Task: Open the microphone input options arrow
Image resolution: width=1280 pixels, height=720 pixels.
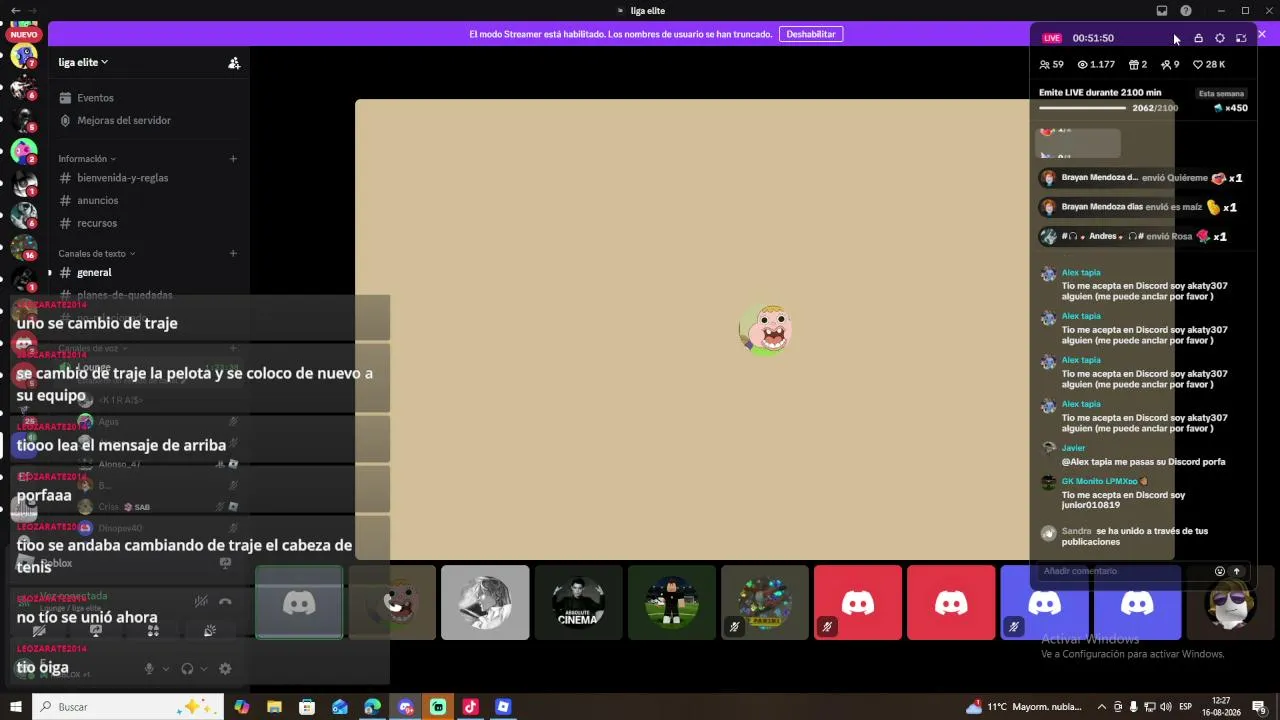Action: 165,669
